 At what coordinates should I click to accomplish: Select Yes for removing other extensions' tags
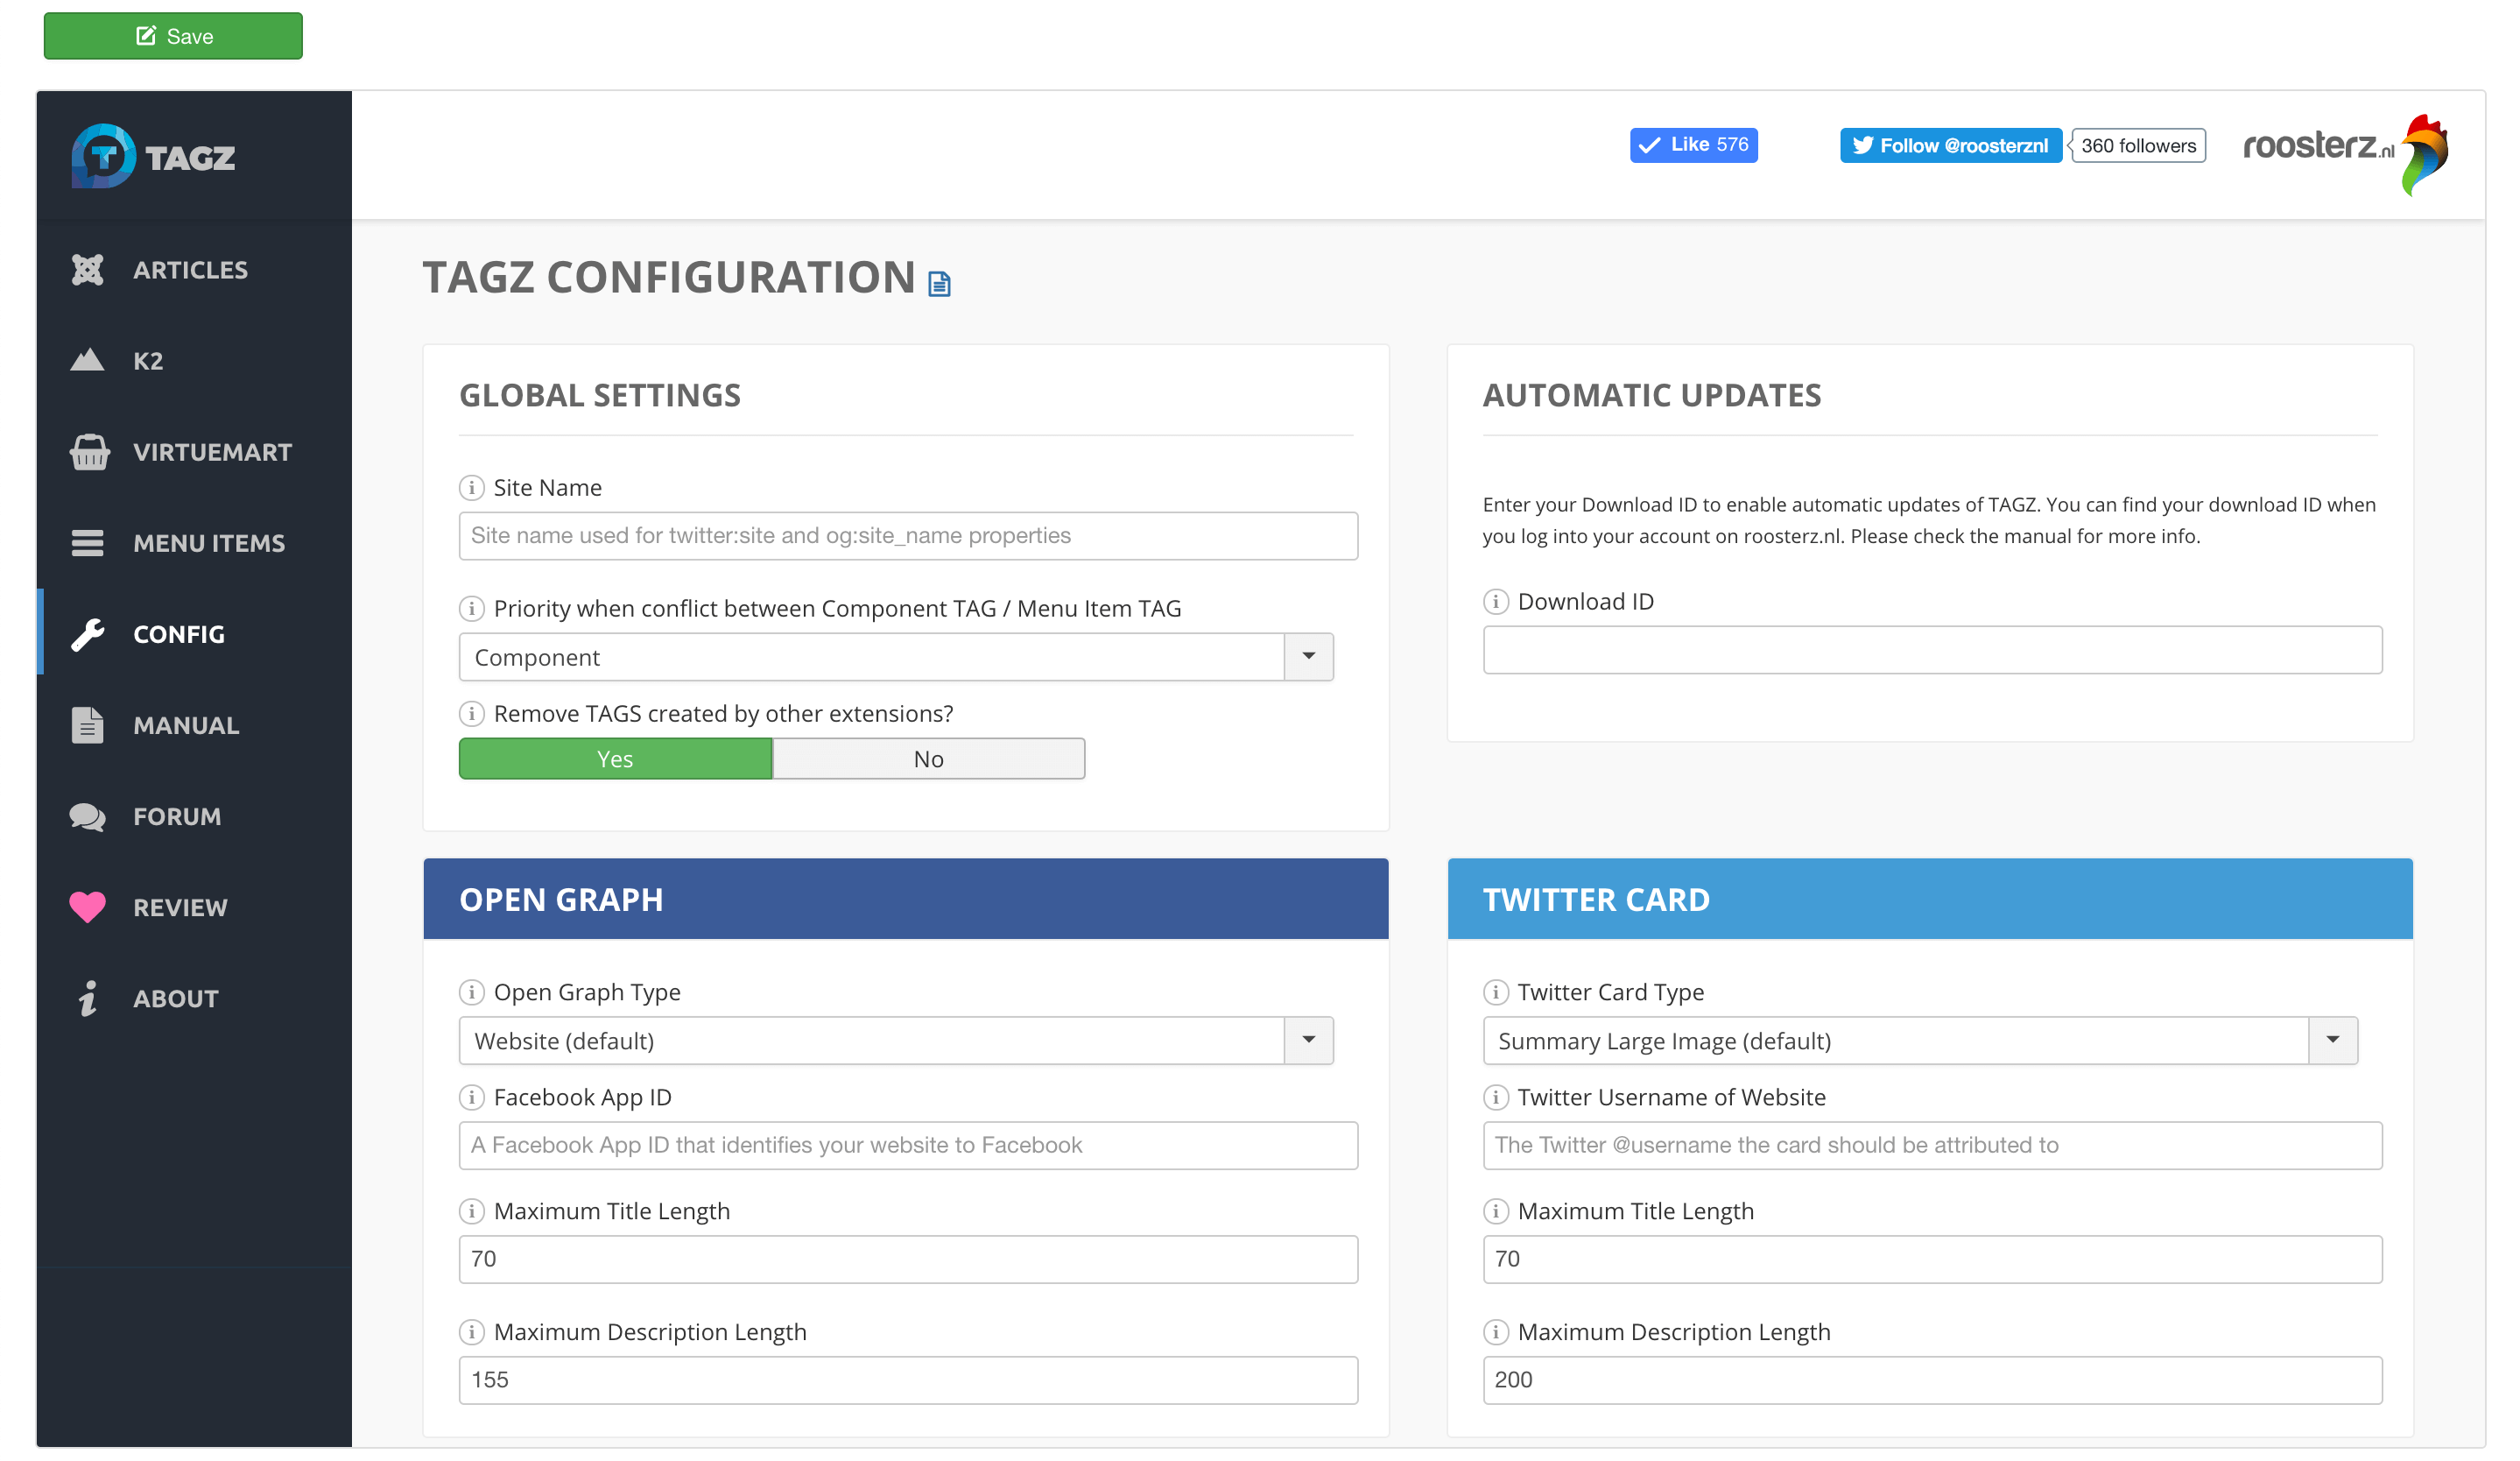[x=615, y=759]
